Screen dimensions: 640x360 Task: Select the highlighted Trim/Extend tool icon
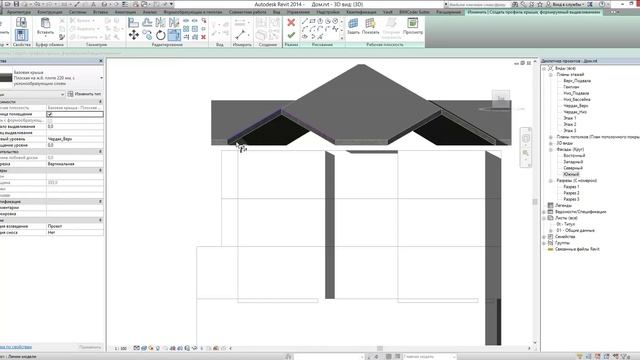(174, 35)
